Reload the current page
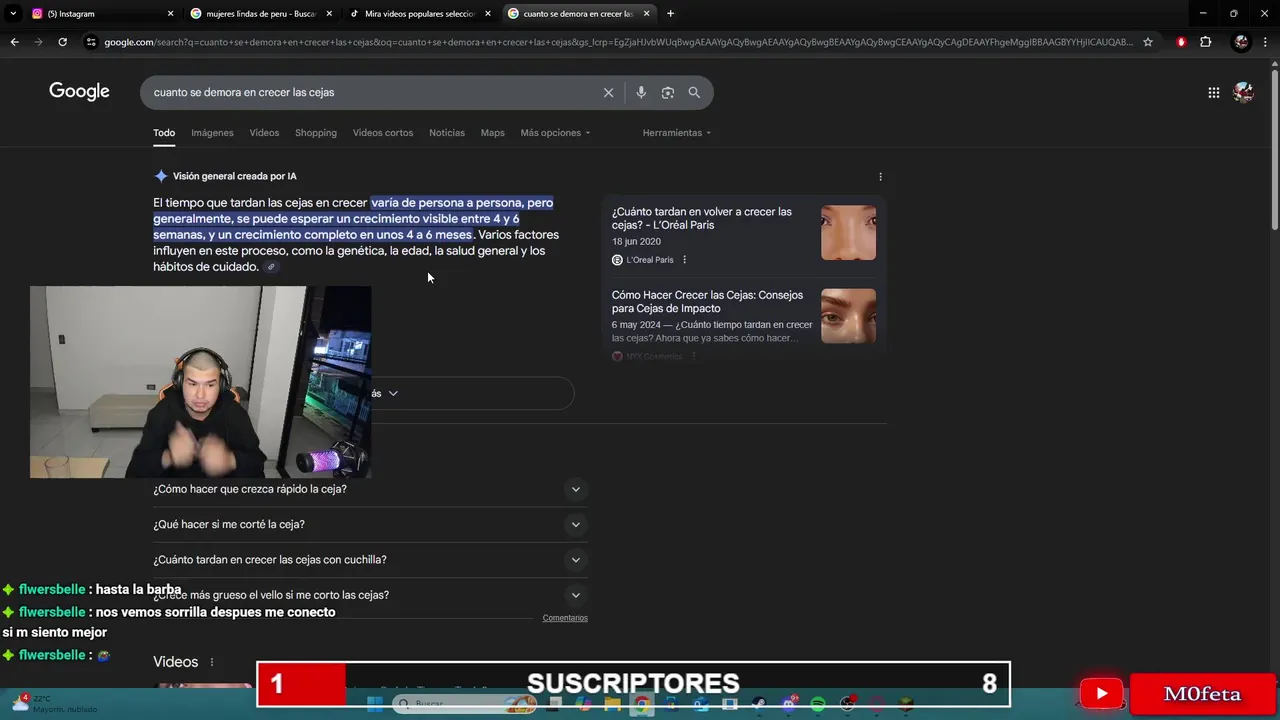The width and height of the screenshot is (1280, 720). [62, 42]
